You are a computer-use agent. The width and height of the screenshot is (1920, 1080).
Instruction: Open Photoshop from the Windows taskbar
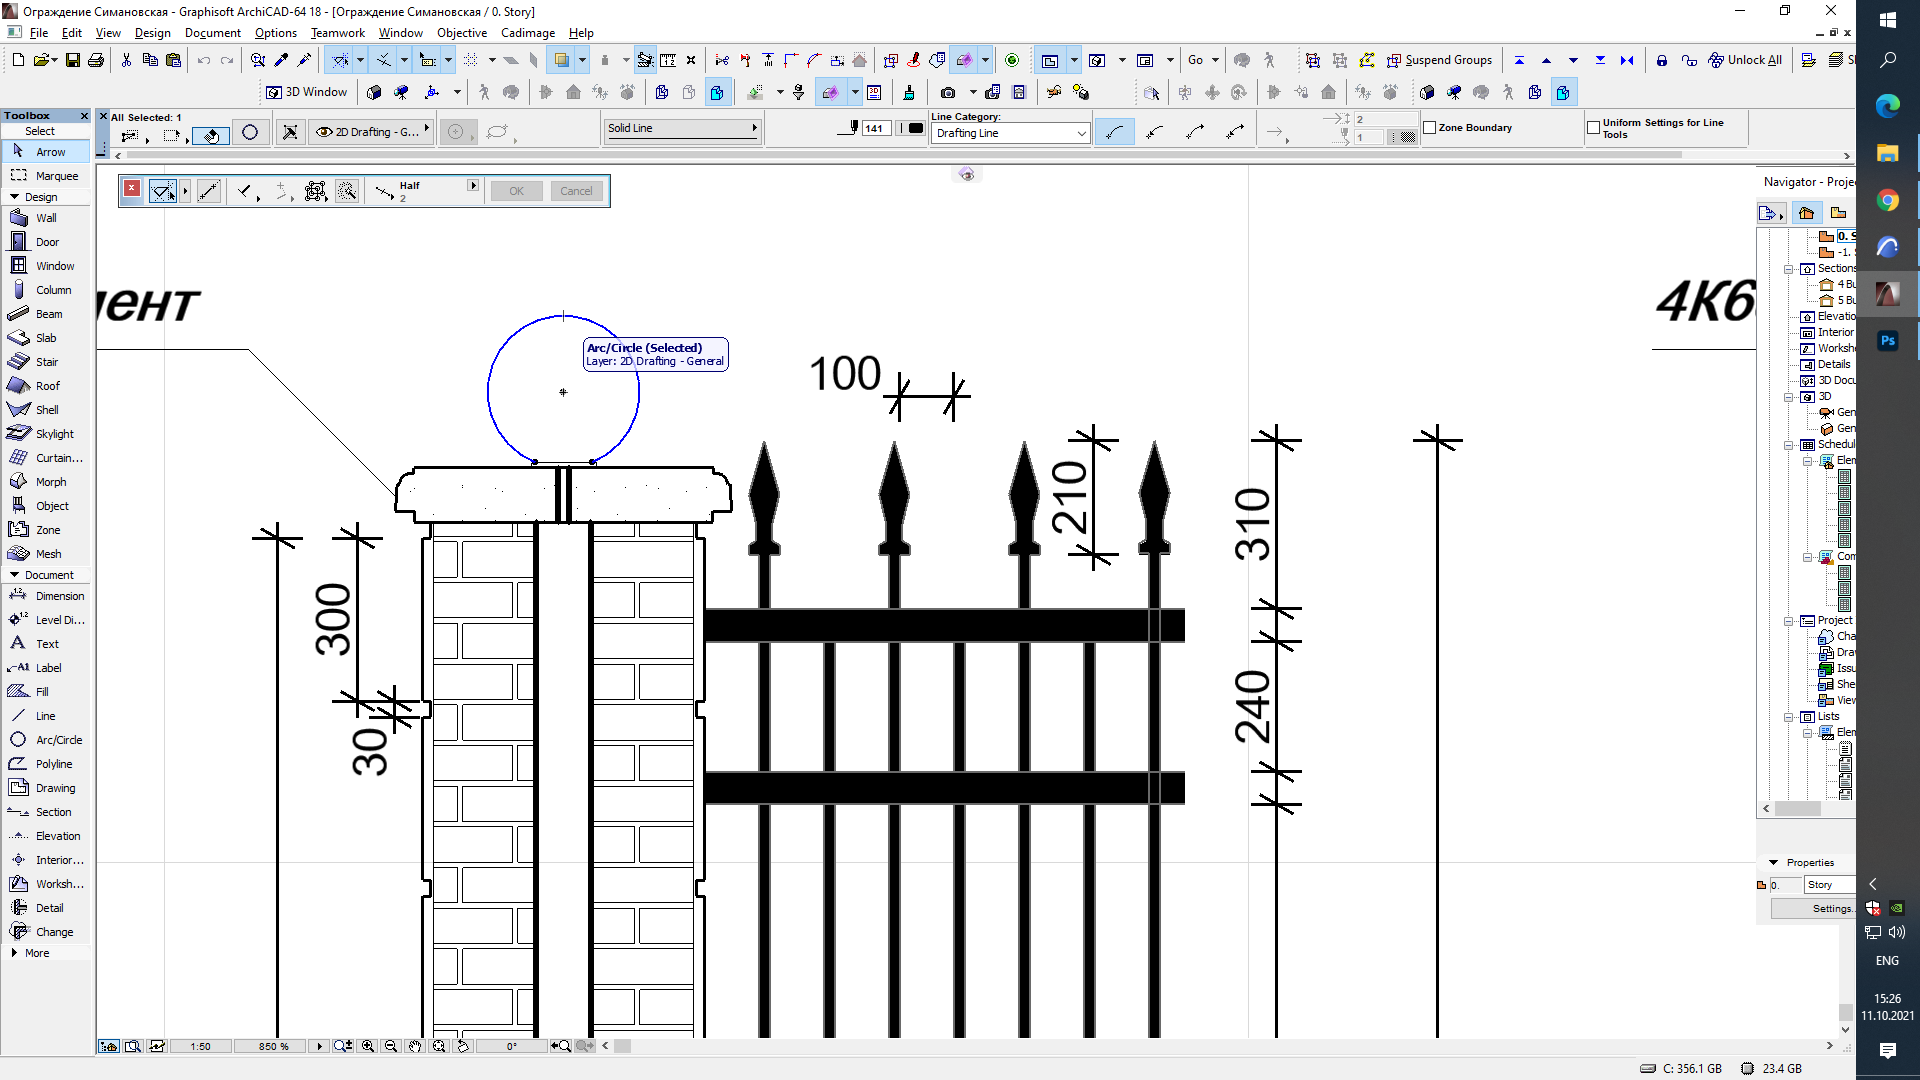(1887, 341)
